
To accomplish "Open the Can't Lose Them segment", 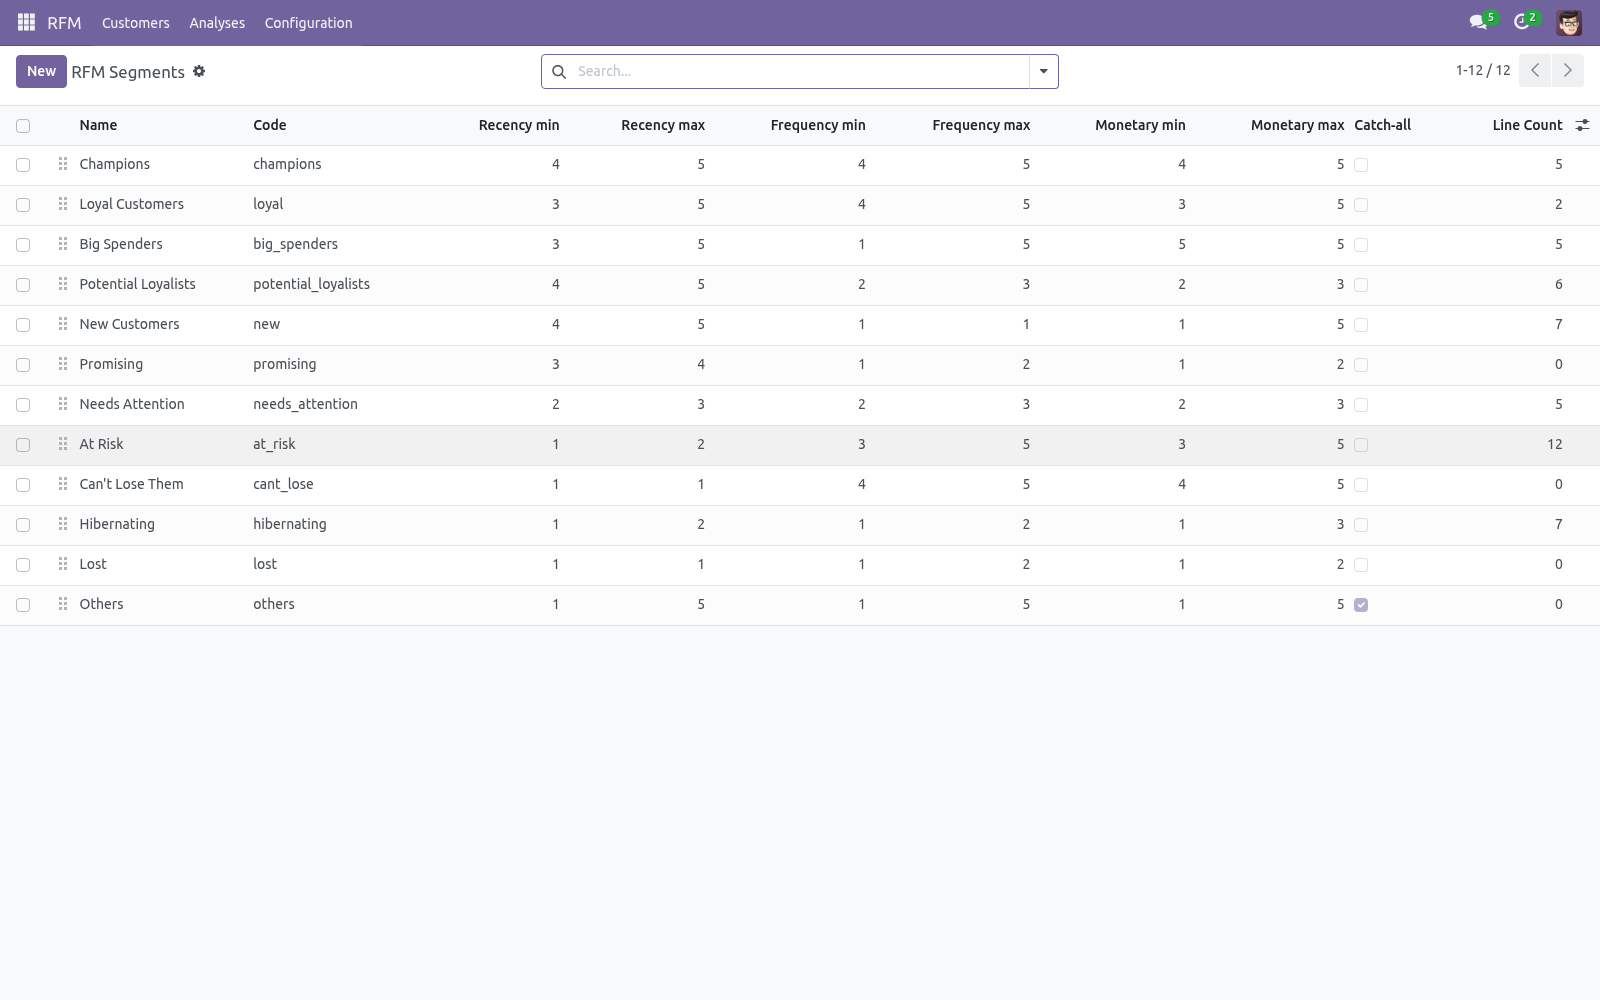I will click(x=131, y=484).
